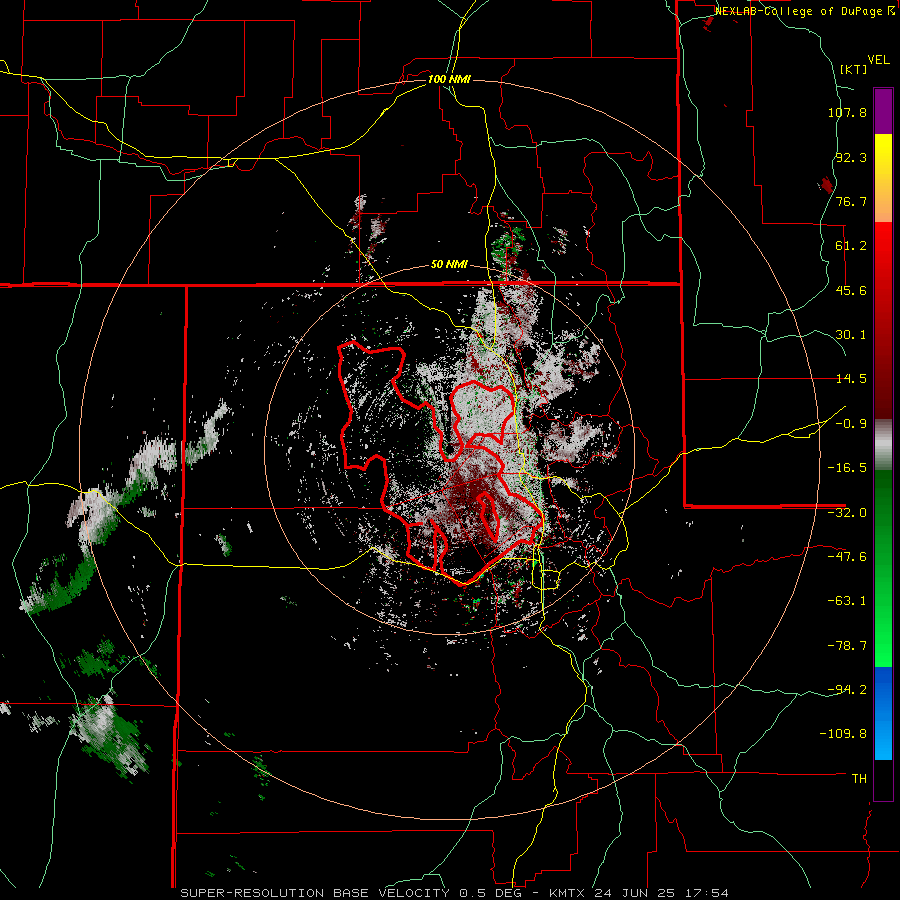The width and height of the screenshot is (900, 900).
Task: Click the -109.8 scale value
Action: coord(844,734)
